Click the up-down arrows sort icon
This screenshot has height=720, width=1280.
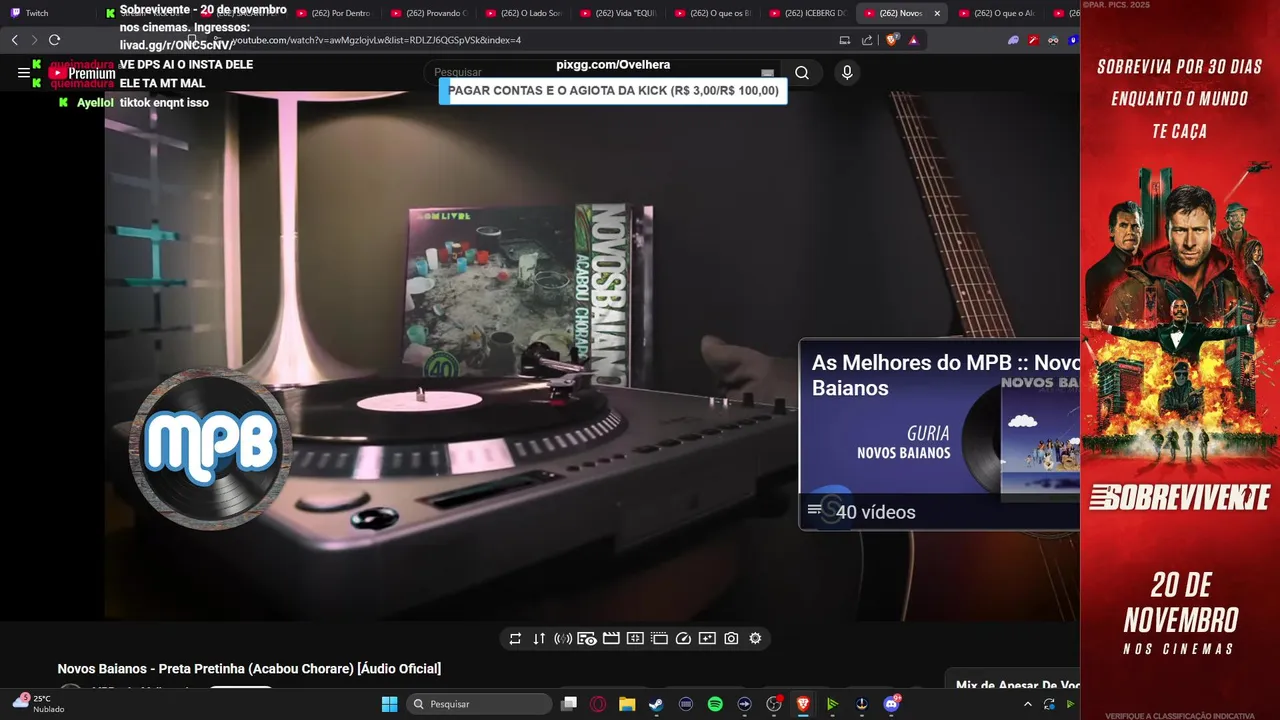539,639
